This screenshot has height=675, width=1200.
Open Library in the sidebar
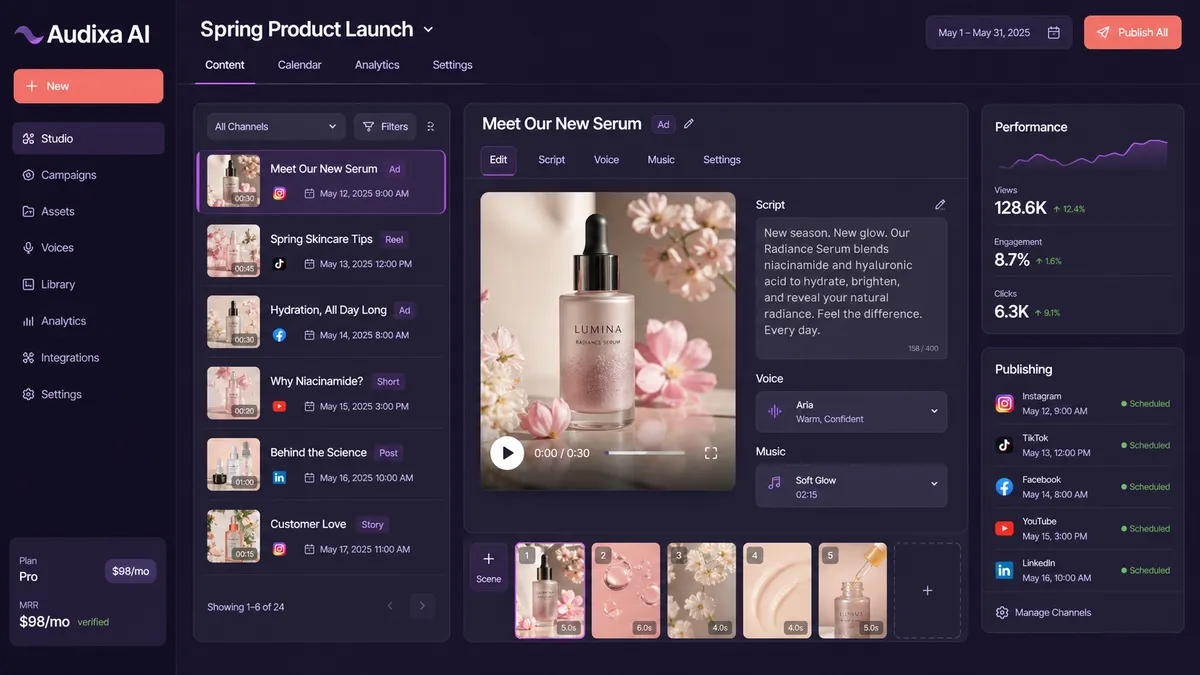tap(88, 285)
